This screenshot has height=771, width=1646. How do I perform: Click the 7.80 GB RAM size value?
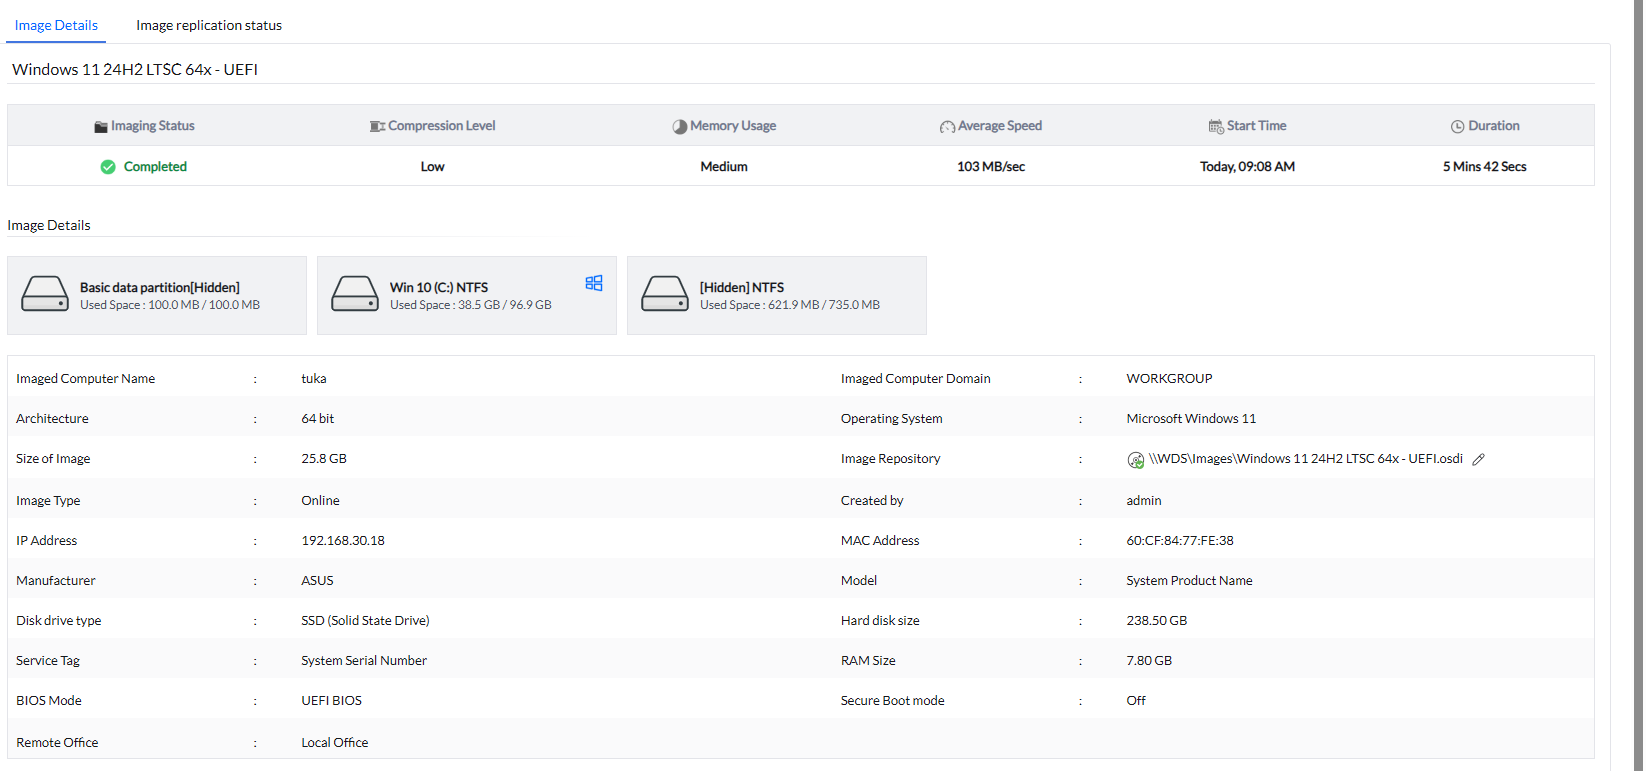(x=1149, y=661)
